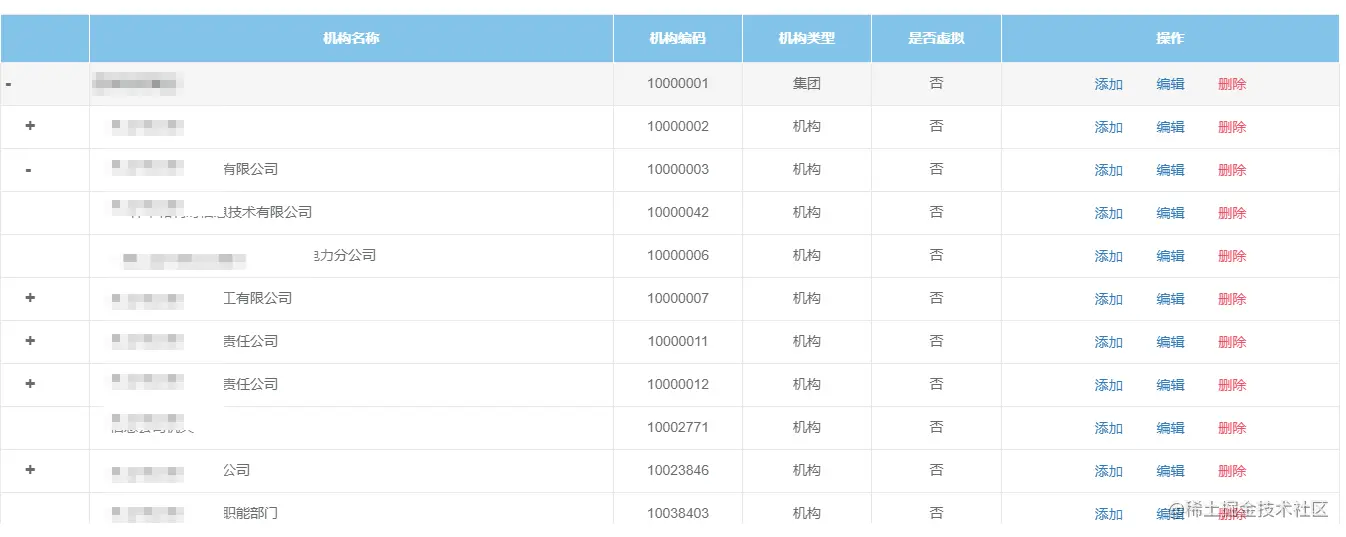
Task: Click 编辑 for row 10023846
Action: [1170, 472]
